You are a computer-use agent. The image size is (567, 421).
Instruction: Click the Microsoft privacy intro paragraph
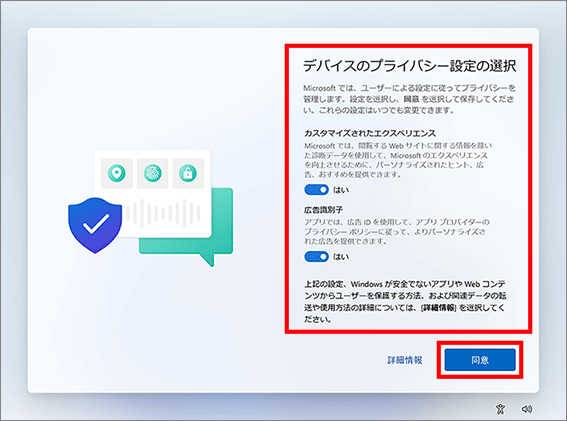click(409, 99)
